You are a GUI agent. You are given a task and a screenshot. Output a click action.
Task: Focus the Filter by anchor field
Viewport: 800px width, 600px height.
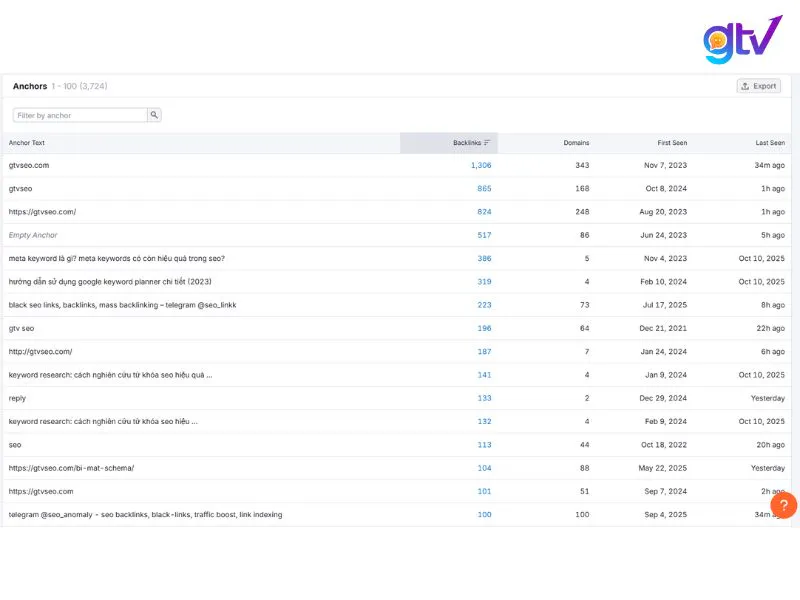coord(80,115)
